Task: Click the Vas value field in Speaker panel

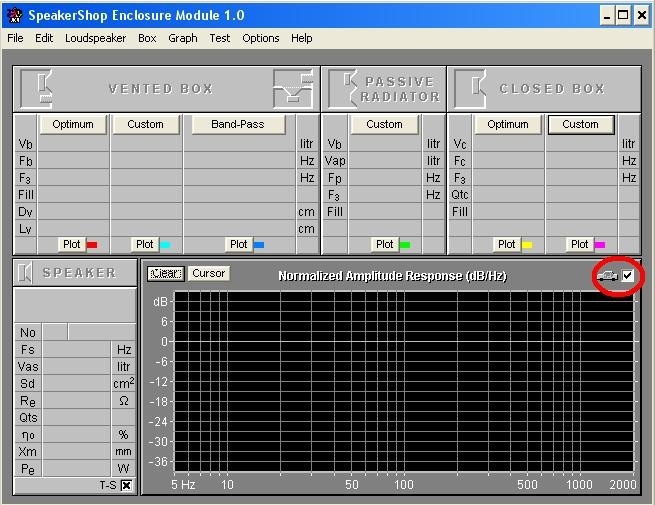Action: pyautogui.click(x=76, y=366)
